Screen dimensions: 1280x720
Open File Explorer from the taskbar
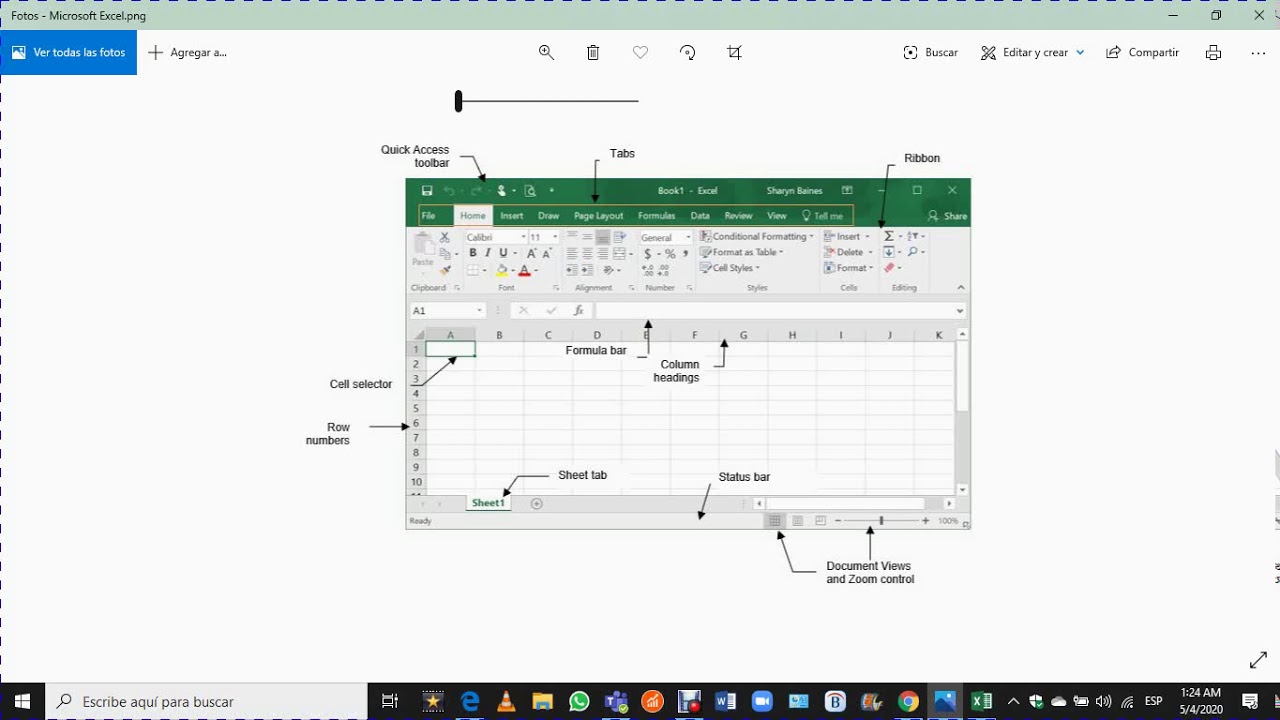542,701
